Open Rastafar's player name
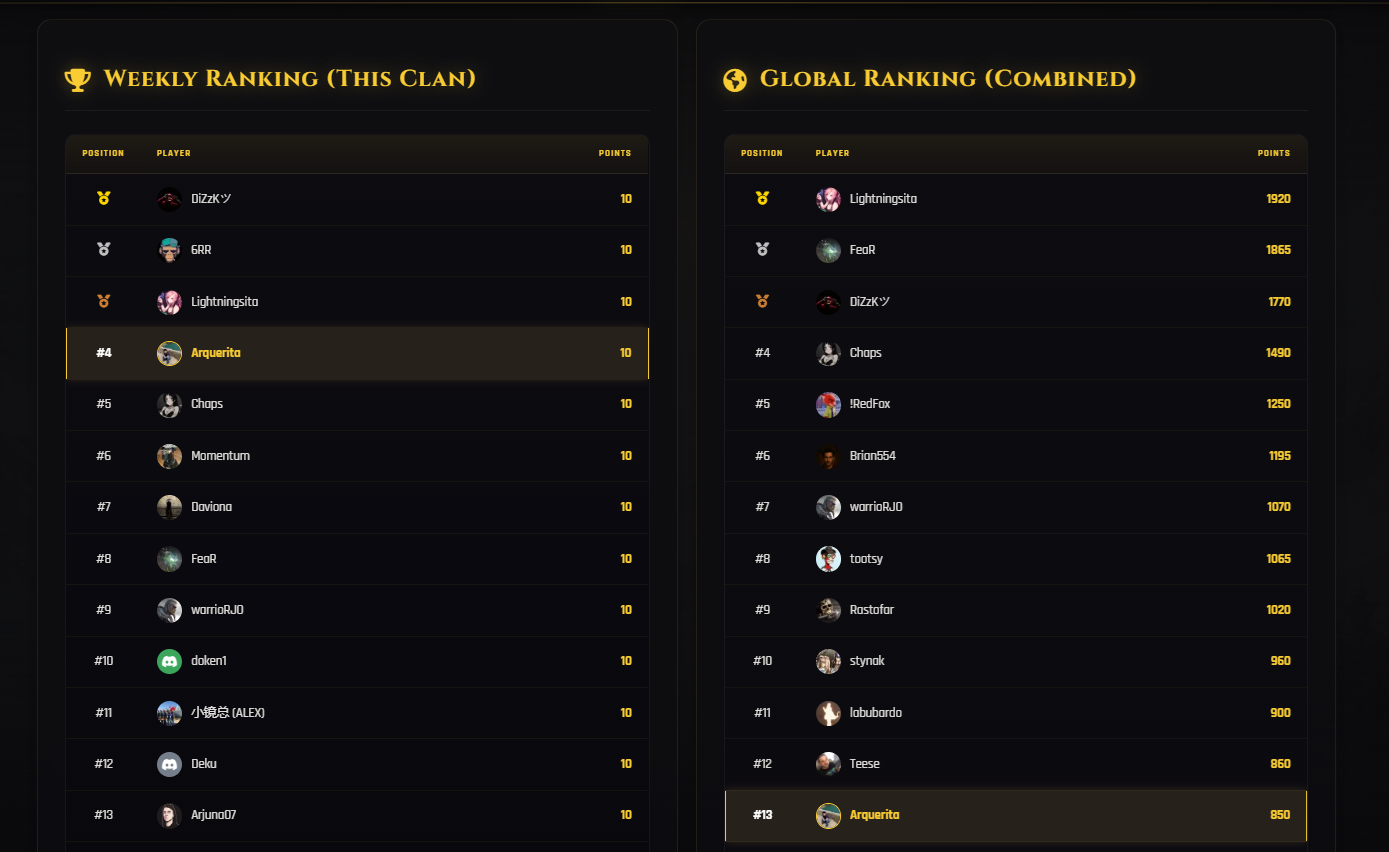Viewport: 1389px width, 852px height. pos(871,610)
